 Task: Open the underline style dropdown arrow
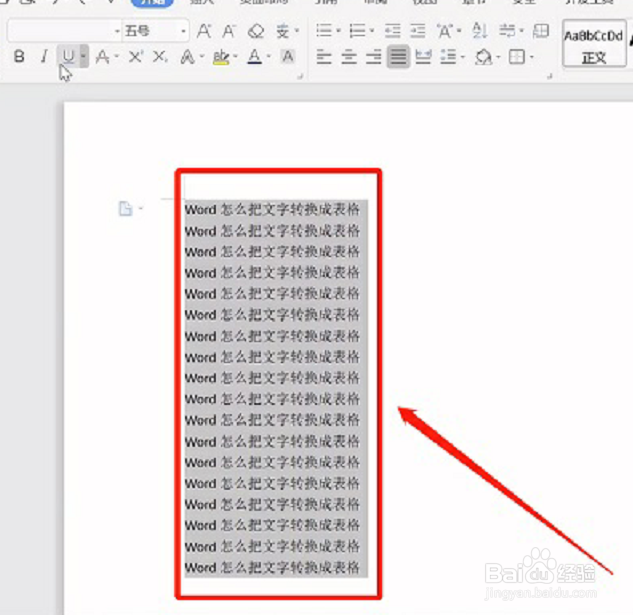[x=84, y=56]
